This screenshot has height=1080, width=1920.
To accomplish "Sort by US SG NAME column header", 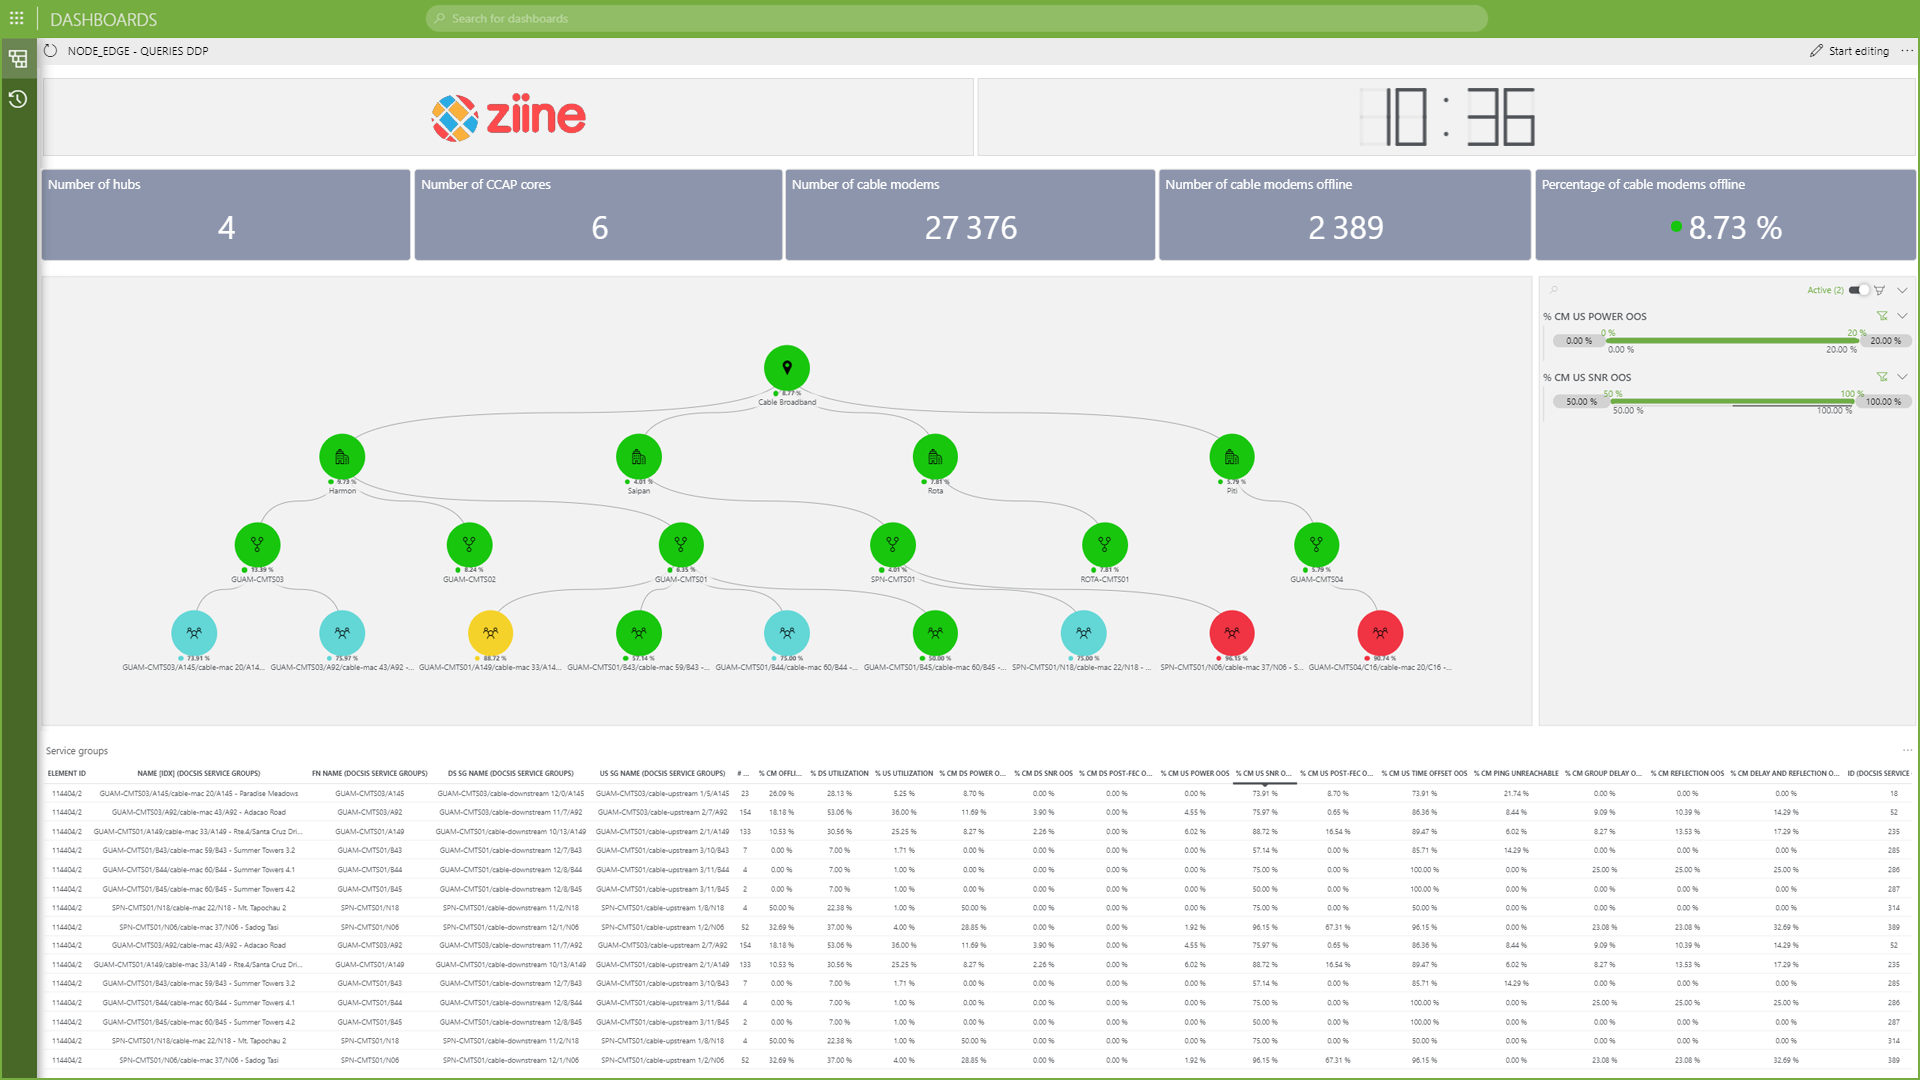I will coord(662,773).
